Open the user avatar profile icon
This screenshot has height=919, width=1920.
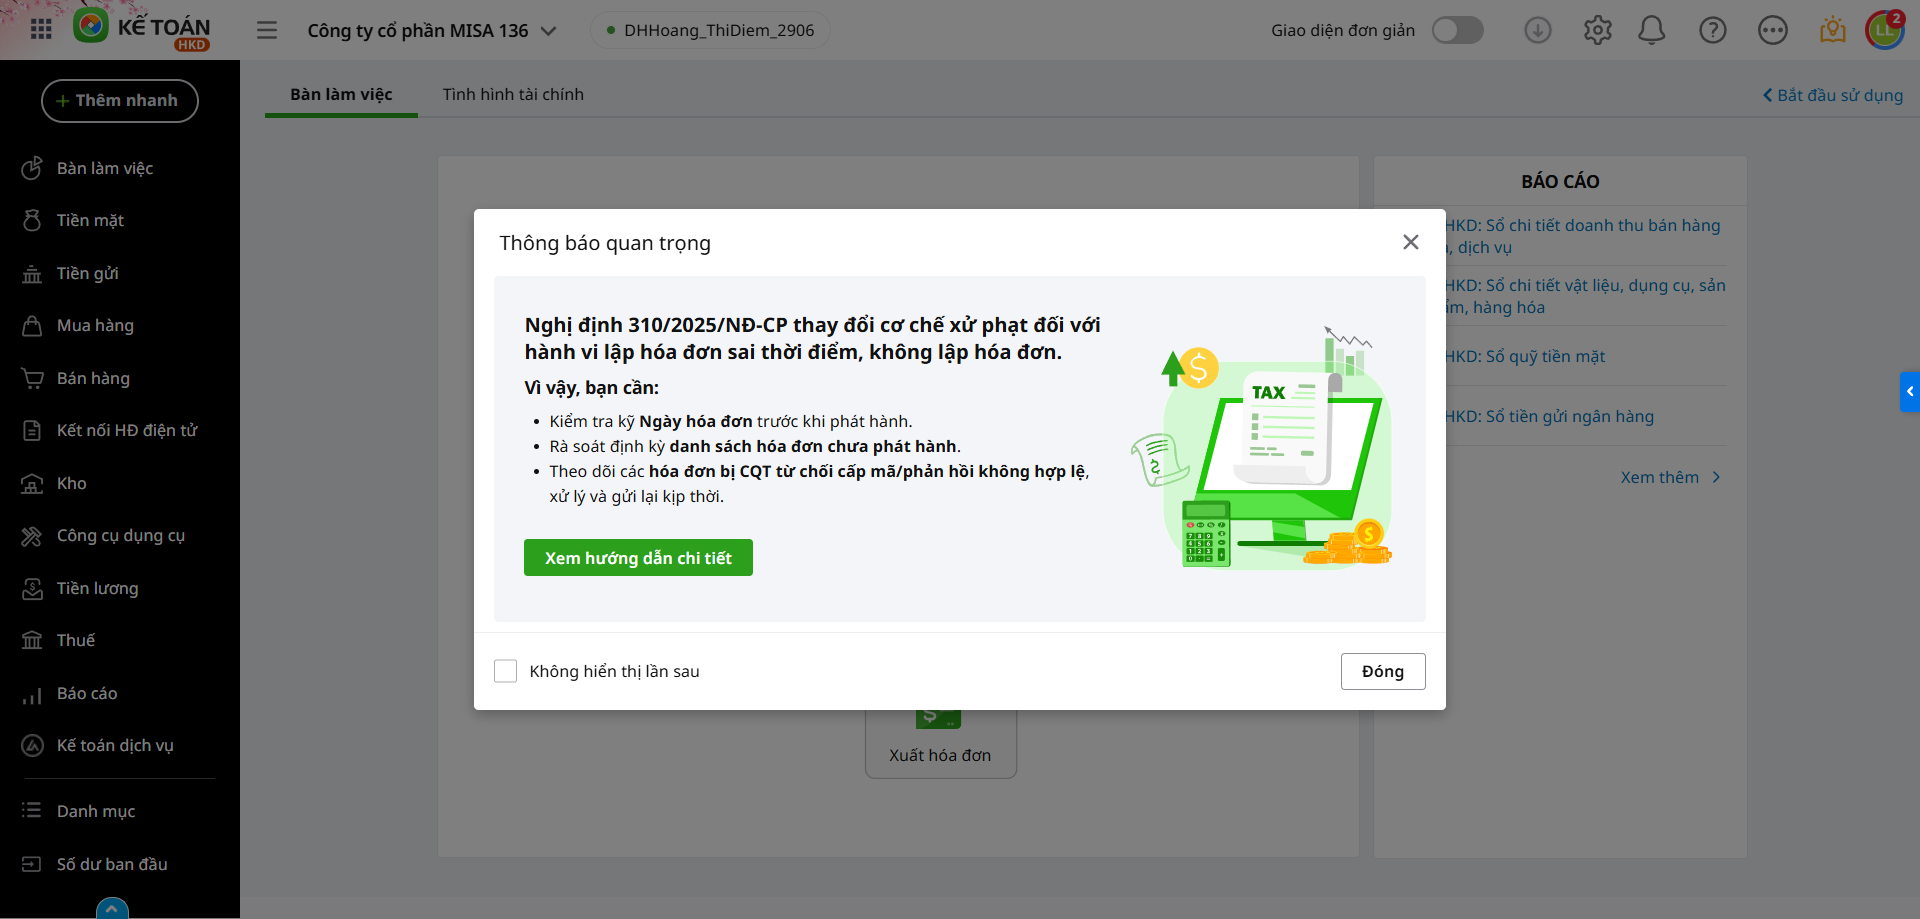(x=1884, y=30)
